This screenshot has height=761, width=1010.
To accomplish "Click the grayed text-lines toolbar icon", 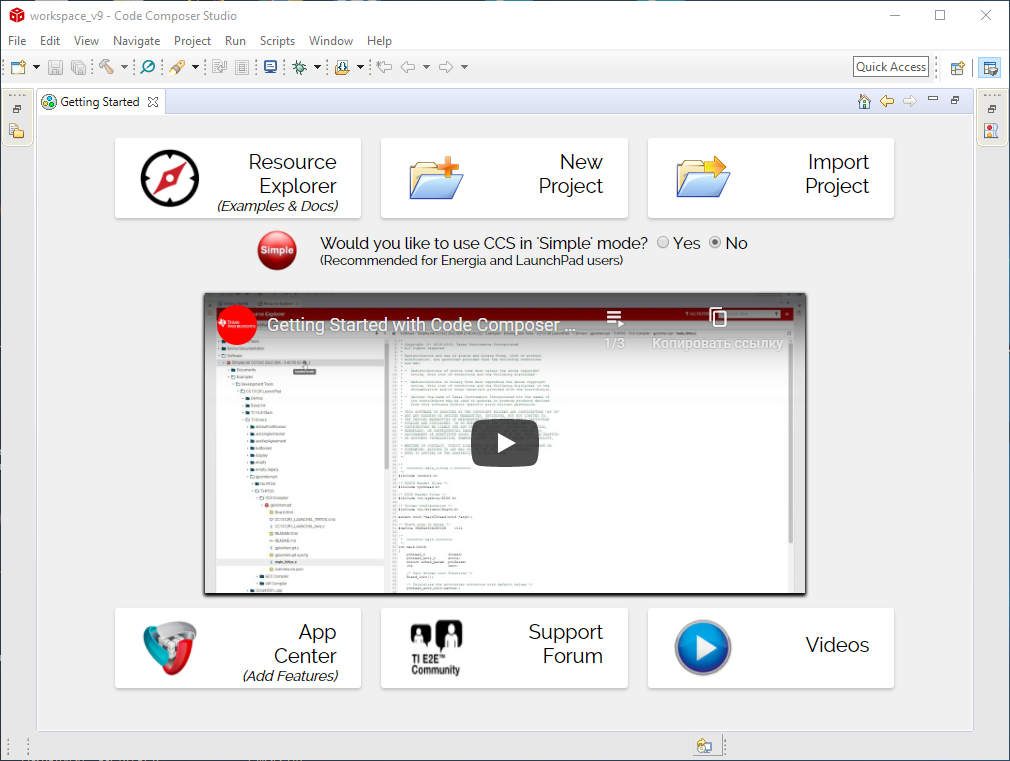I will (242, 67).
